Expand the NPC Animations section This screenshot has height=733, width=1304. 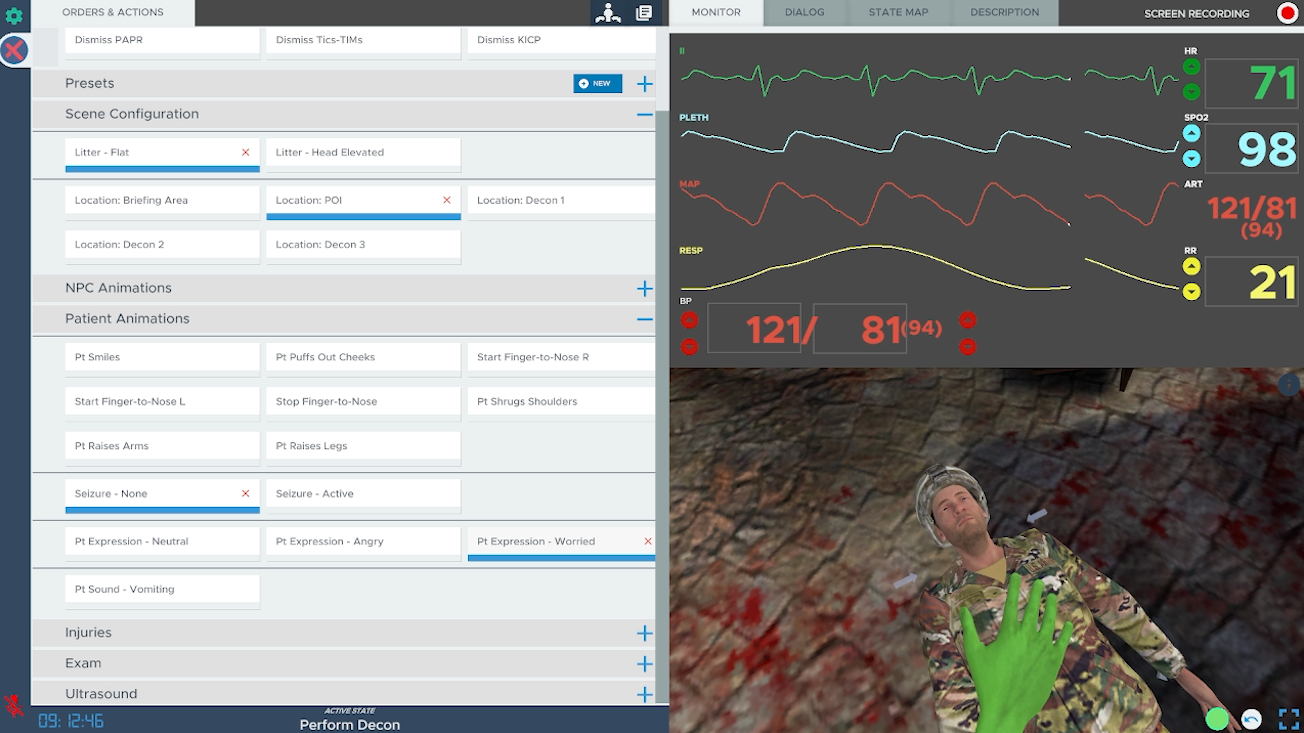[644, 288]
